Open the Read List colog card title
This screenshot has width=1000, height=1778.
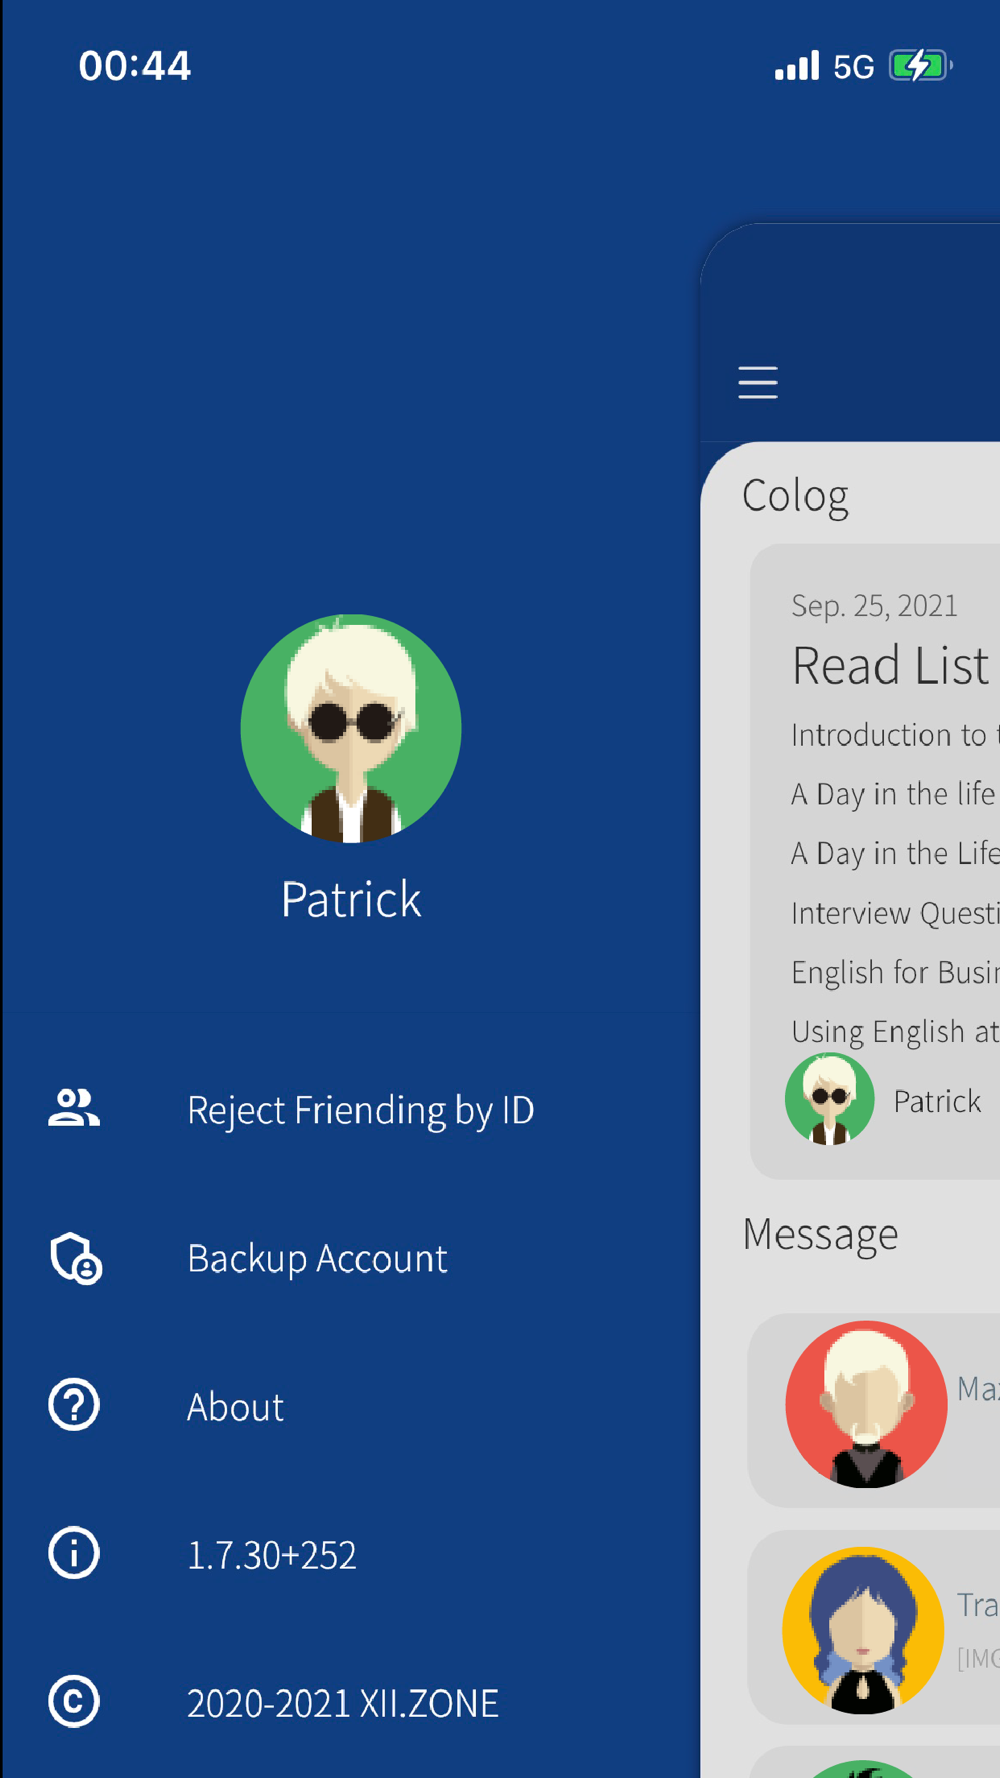[890, 666]
